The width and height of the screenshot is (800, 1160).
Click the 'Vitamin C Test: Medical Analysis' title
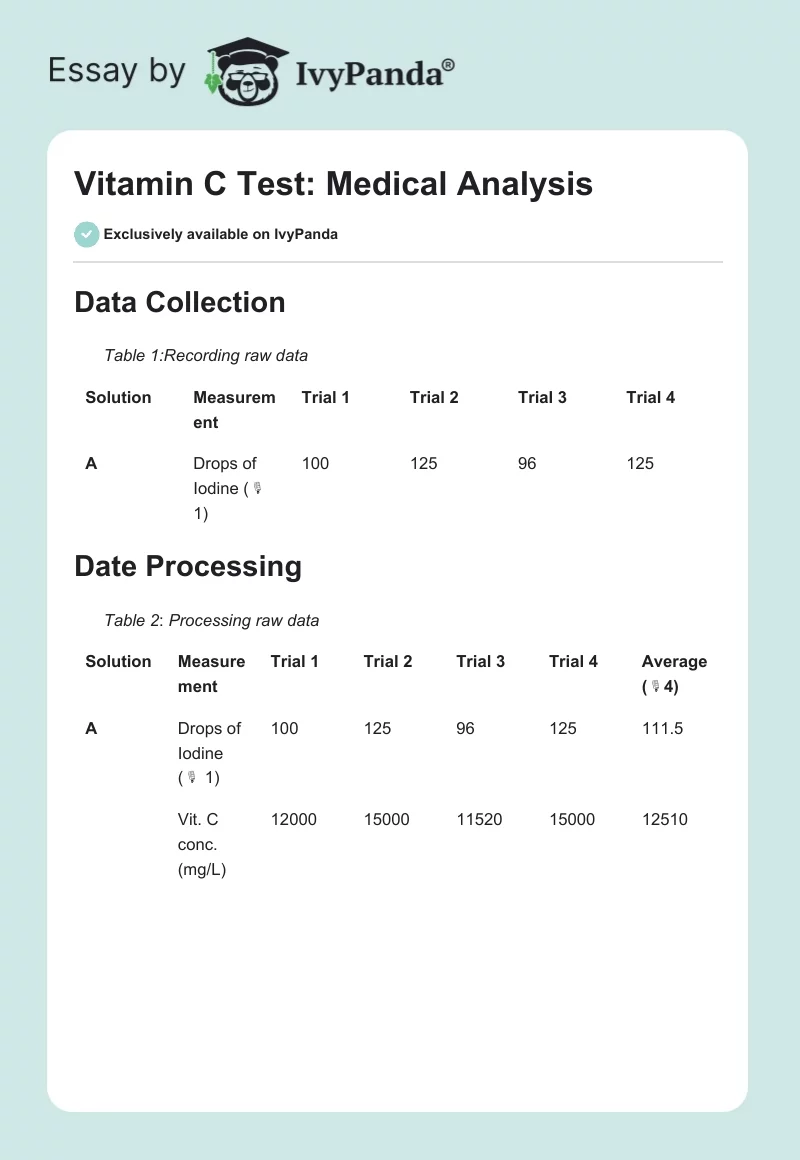tap(333, 184)
